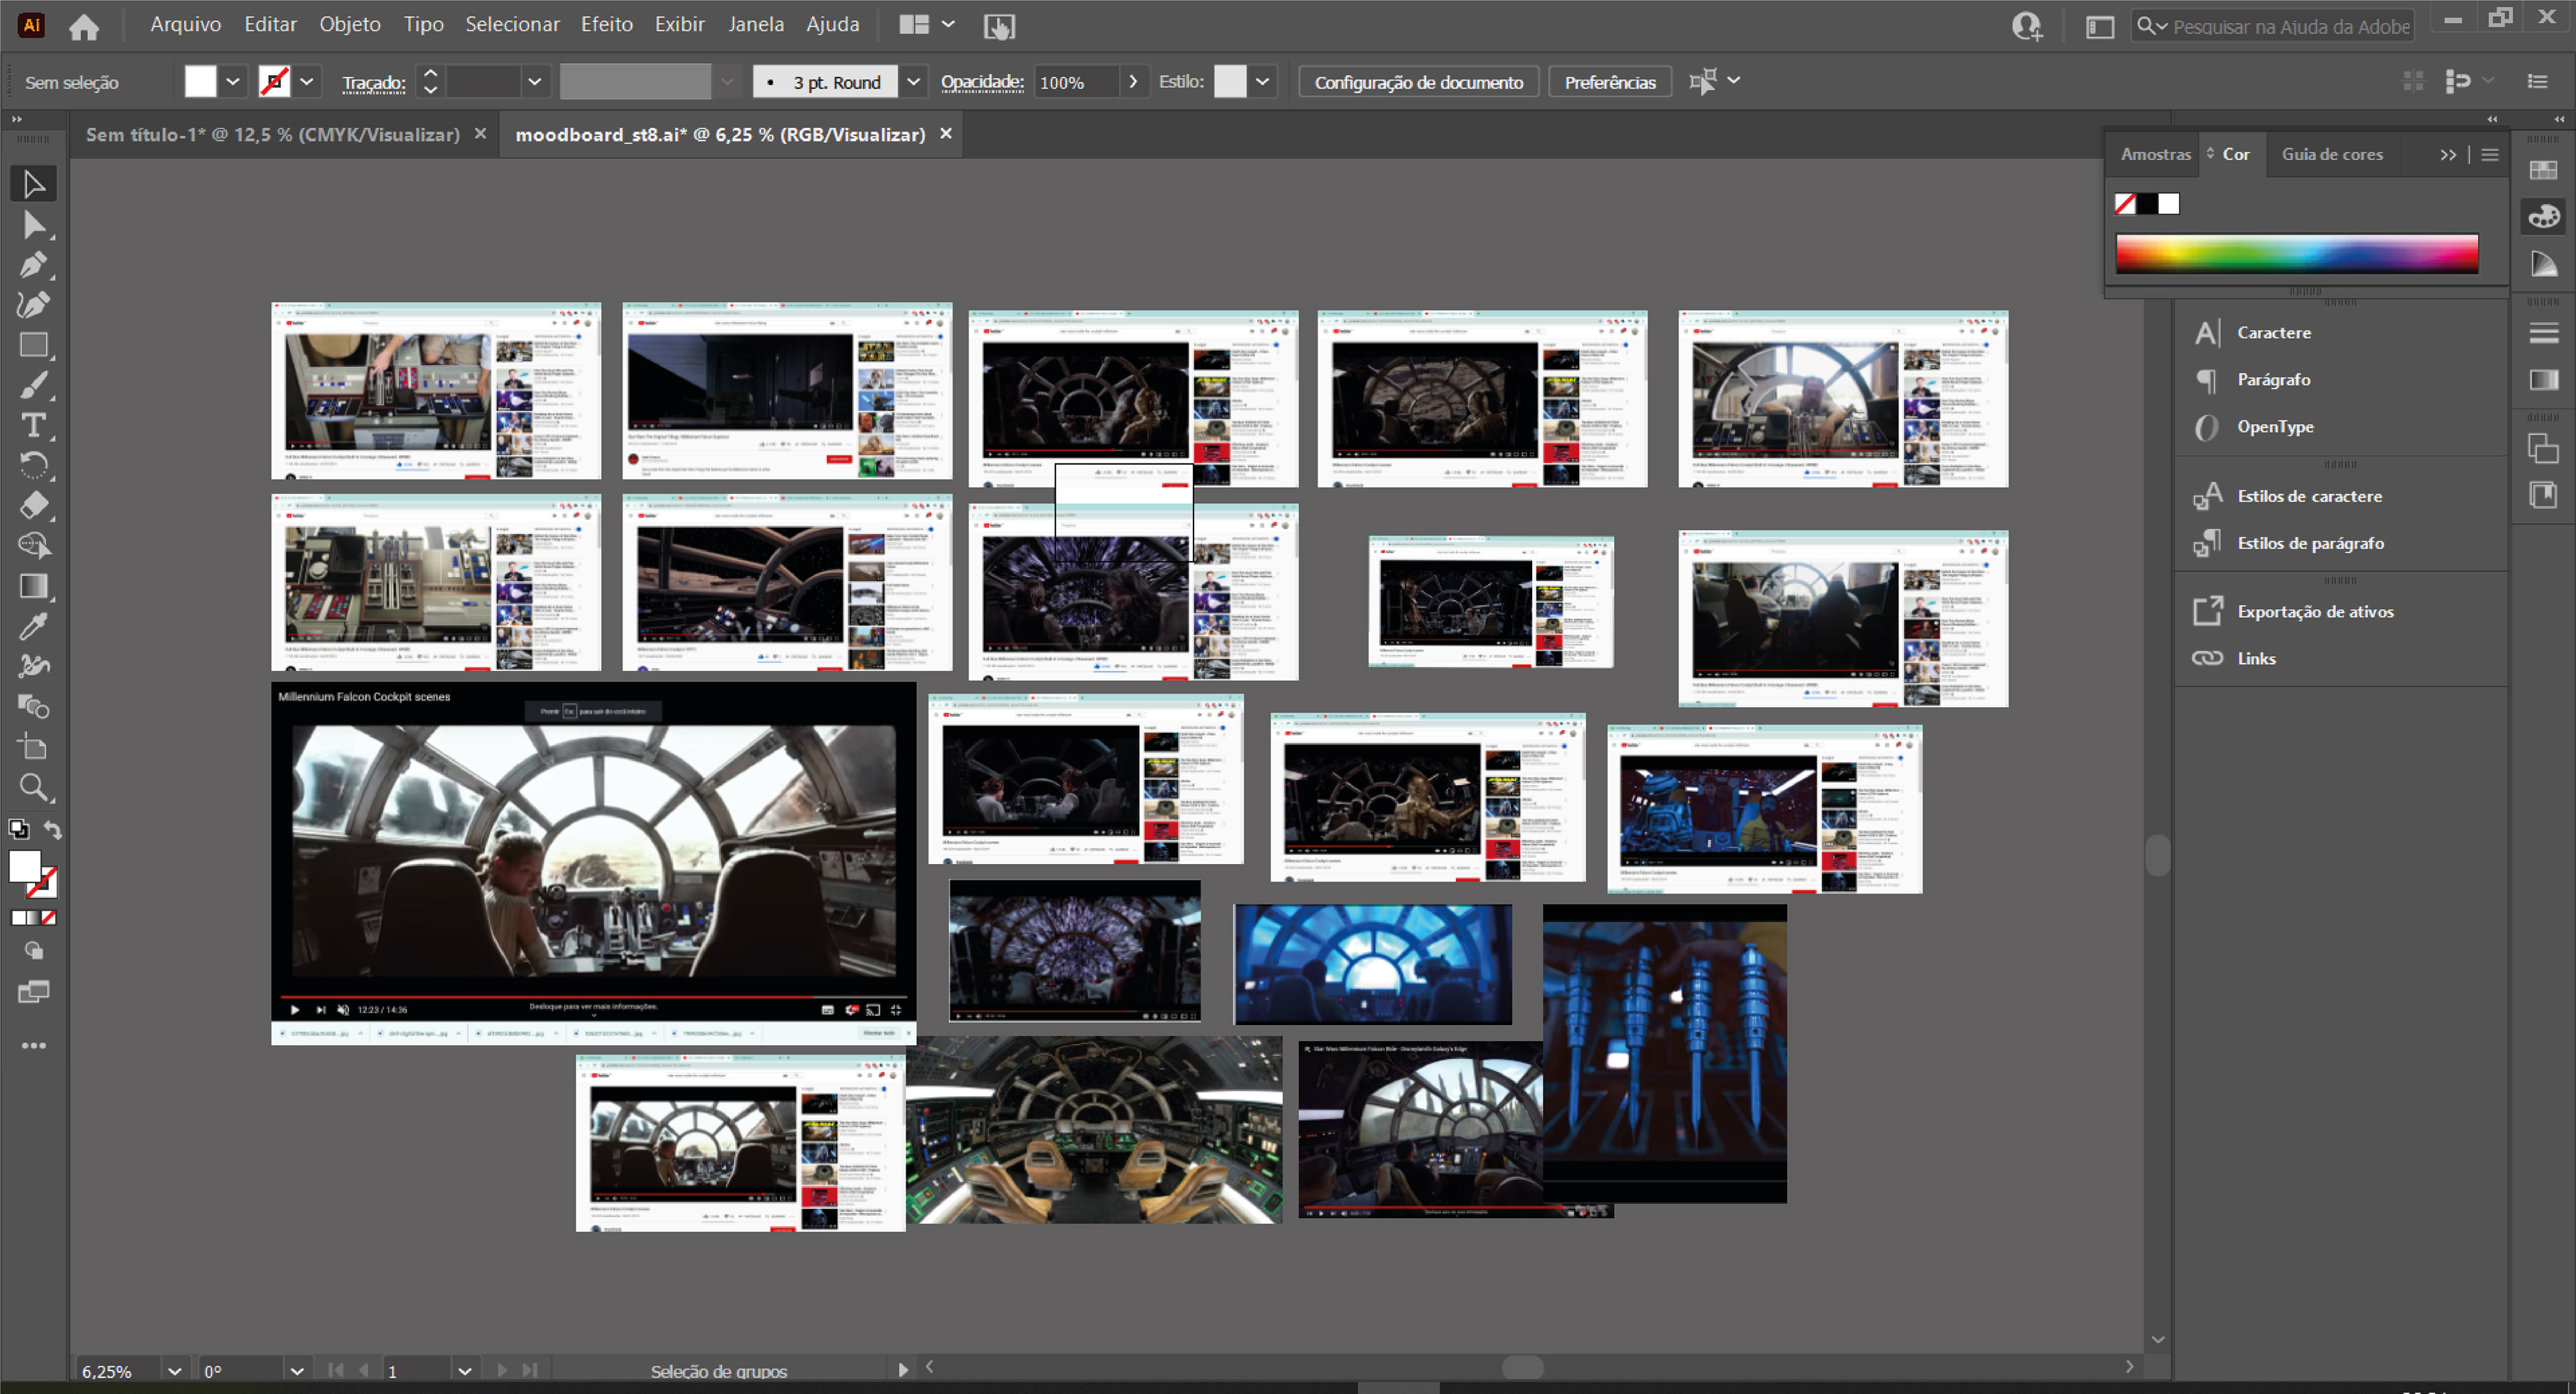This screenshot has width=2576, height=1394.
Task: Open the 3 pt. Round brush dropdown
Action: point(913,82)
